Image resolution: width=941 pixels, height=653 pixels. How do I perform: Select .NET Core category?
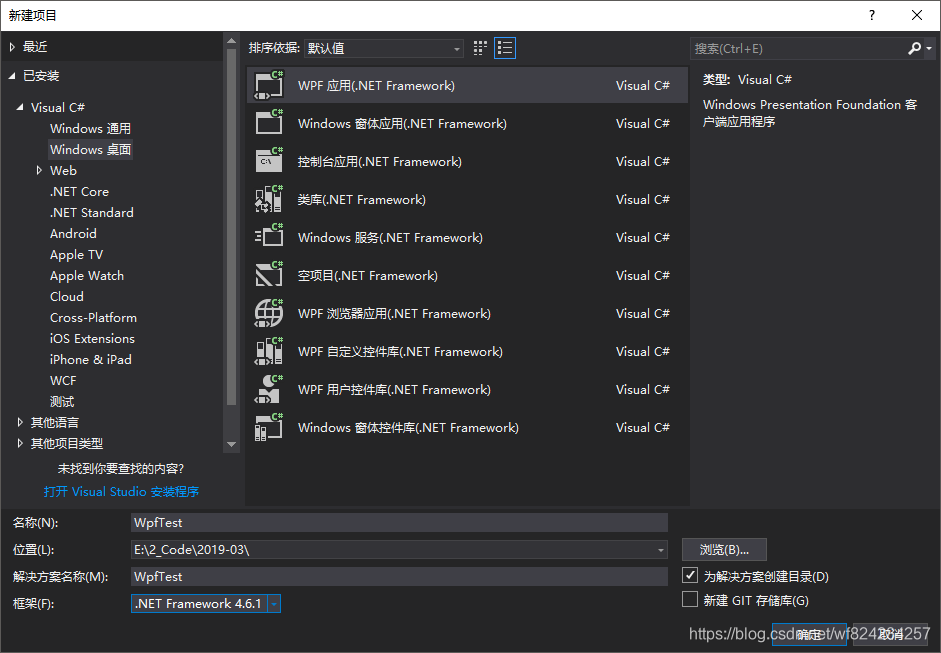(79, 191)
